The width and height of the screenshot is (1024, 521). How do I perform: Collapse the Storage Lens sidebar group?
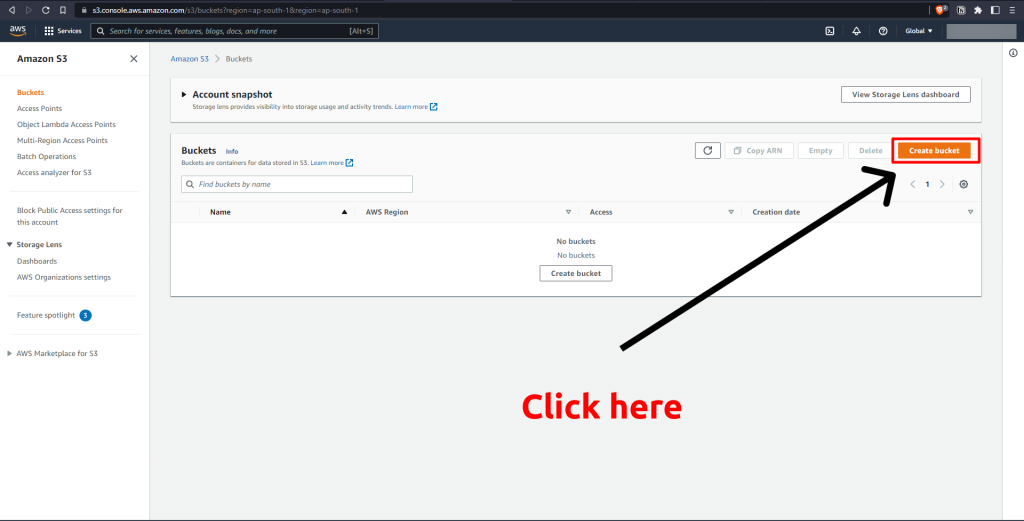pyautogui.click(x=10, y=245)
